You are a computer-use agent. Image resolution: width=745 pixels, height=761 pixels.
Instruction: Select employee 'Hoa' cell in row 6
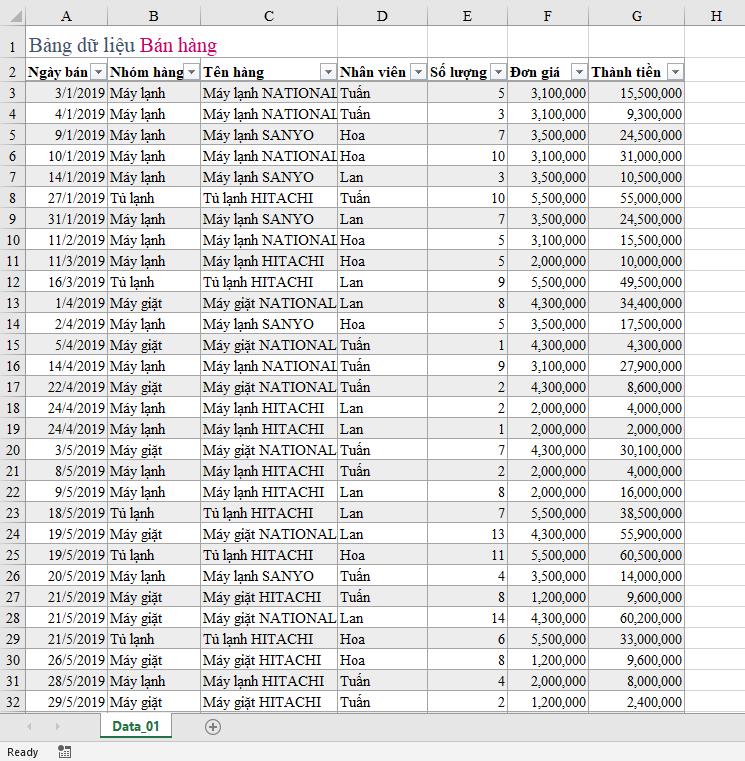pyautogui.click(x=382, y=156)
